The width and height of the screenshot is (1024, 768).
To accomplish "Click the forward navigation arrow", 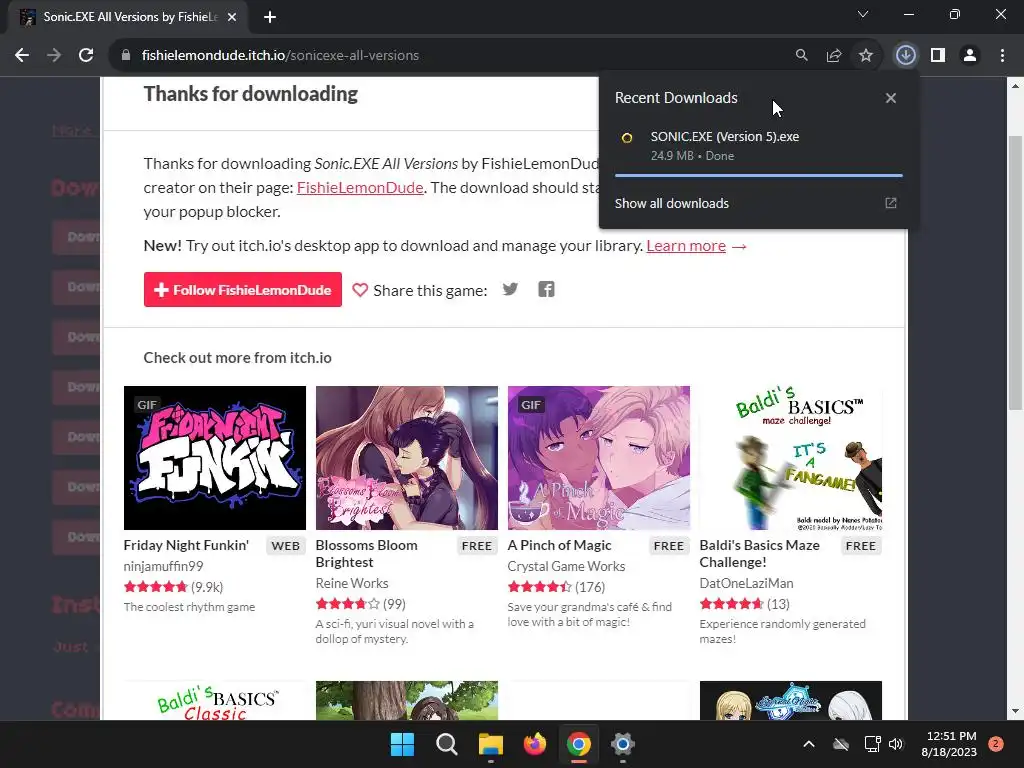I will tap(54, 56).
